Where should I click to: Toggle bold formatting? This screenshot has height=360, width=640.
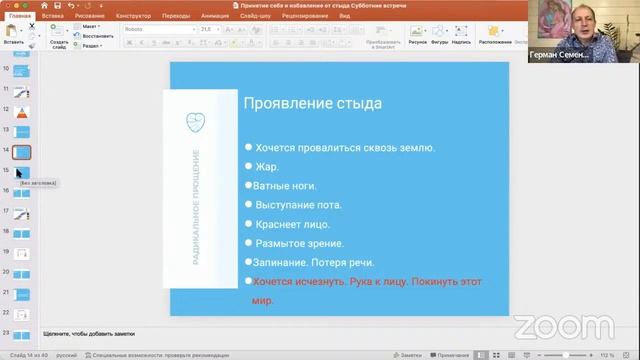click(129, 42)
